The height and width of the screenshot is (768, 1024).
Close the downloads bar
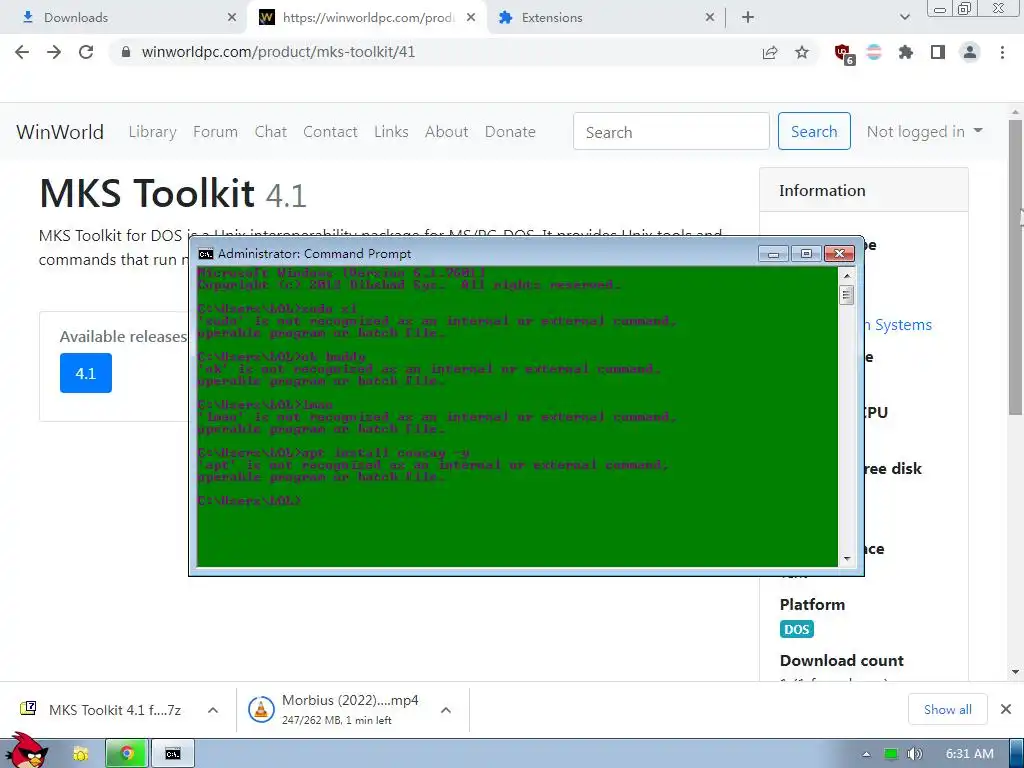(1006, 709)
